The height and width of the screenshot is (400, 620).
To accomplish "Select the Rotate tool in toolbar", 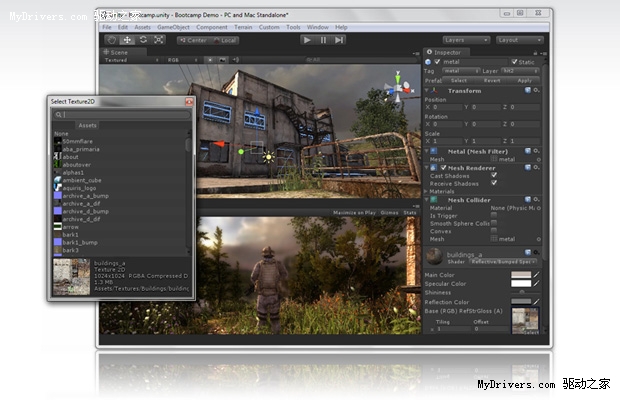I will [x=143, y=40].
